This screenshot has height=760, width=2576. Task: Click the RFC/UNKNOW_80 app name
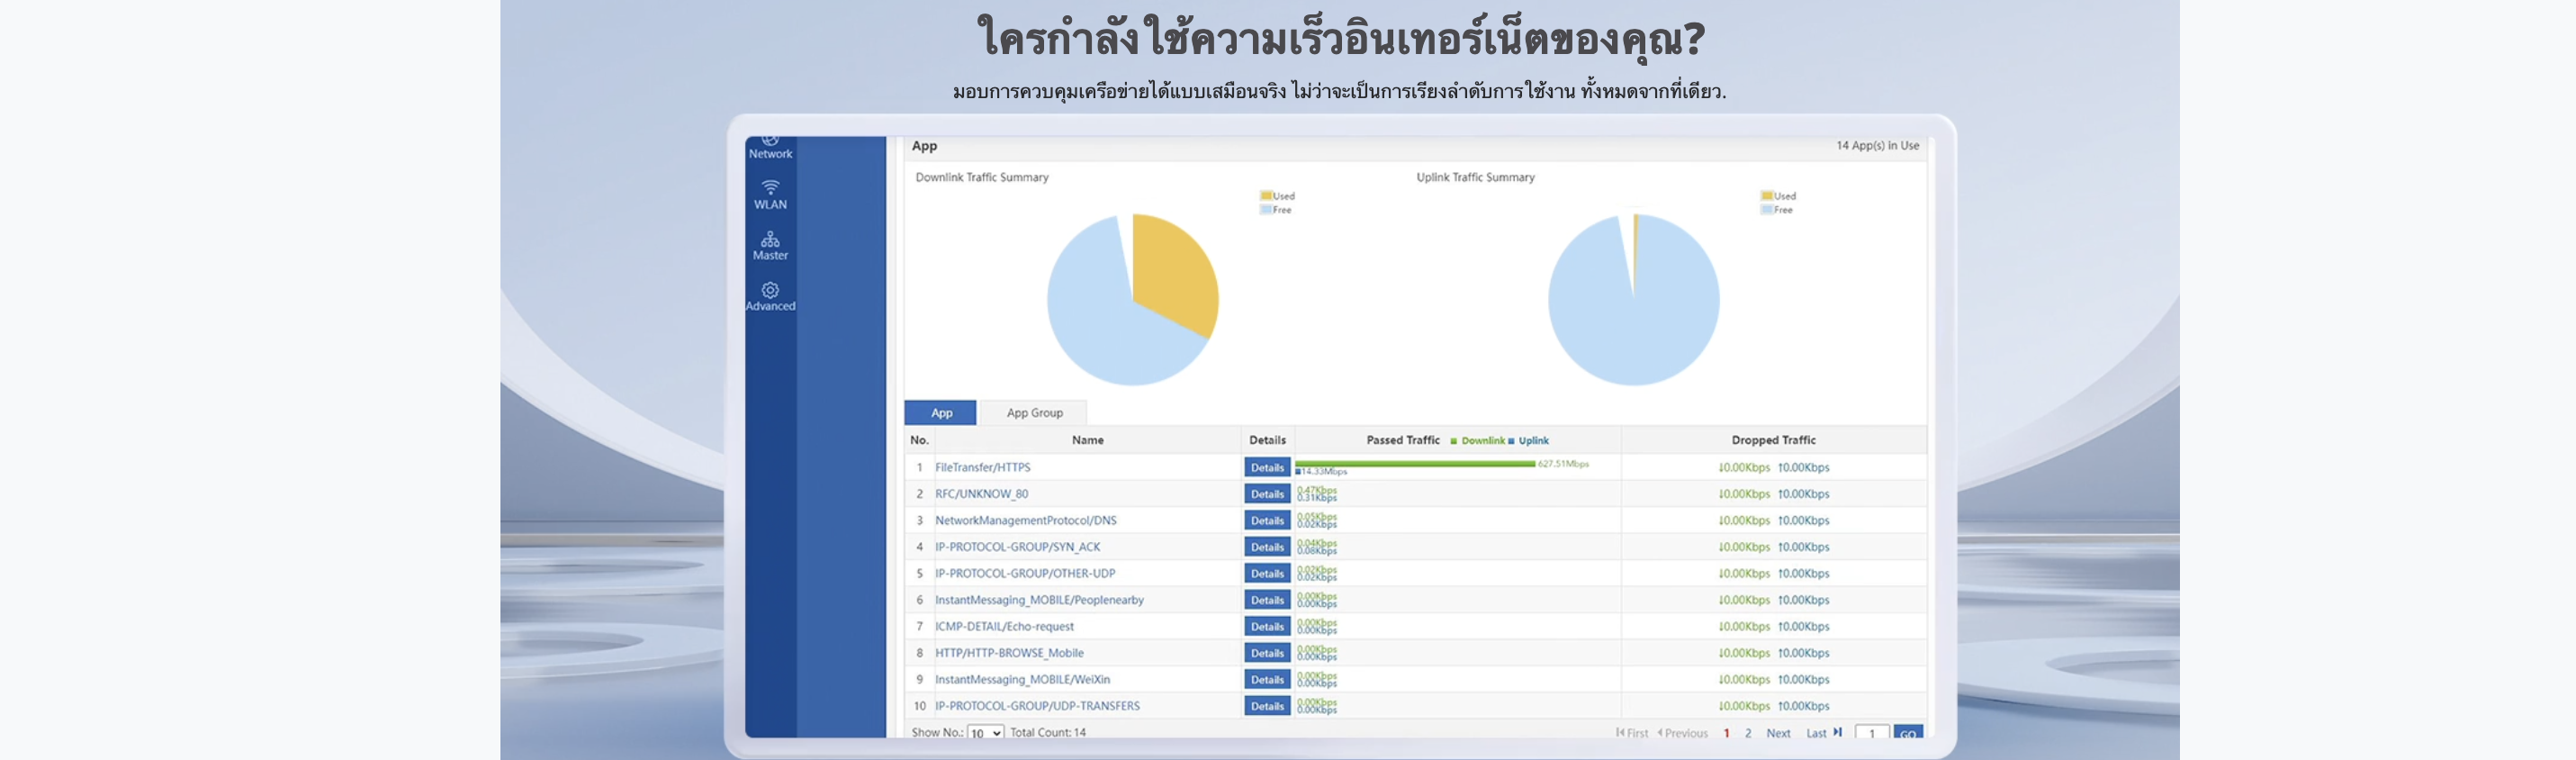pos(981,494)
